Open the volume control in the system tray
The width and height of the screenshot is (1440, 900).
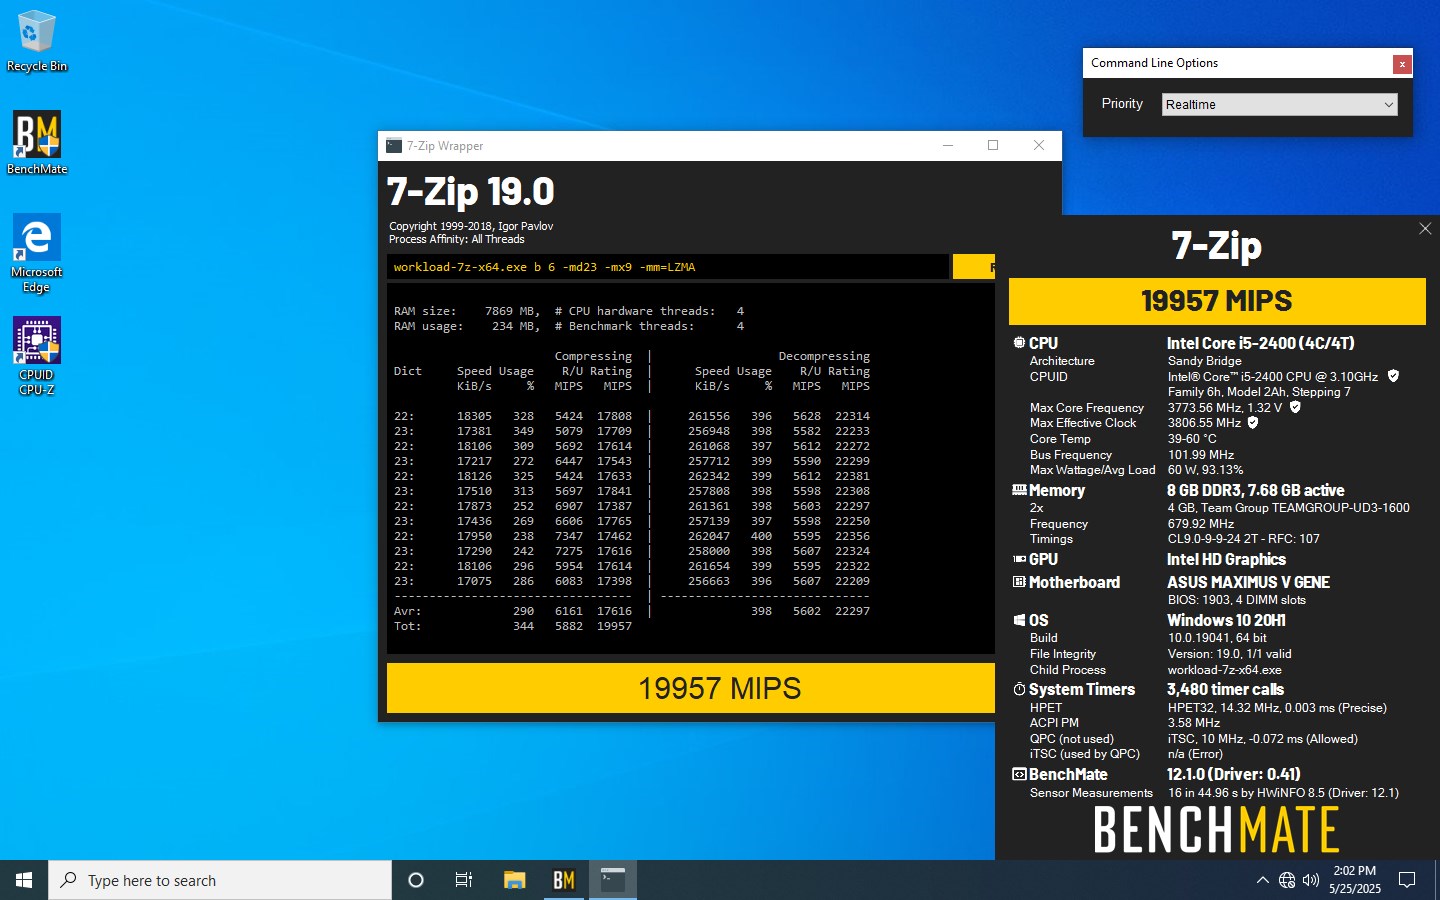pos(1311,880)
